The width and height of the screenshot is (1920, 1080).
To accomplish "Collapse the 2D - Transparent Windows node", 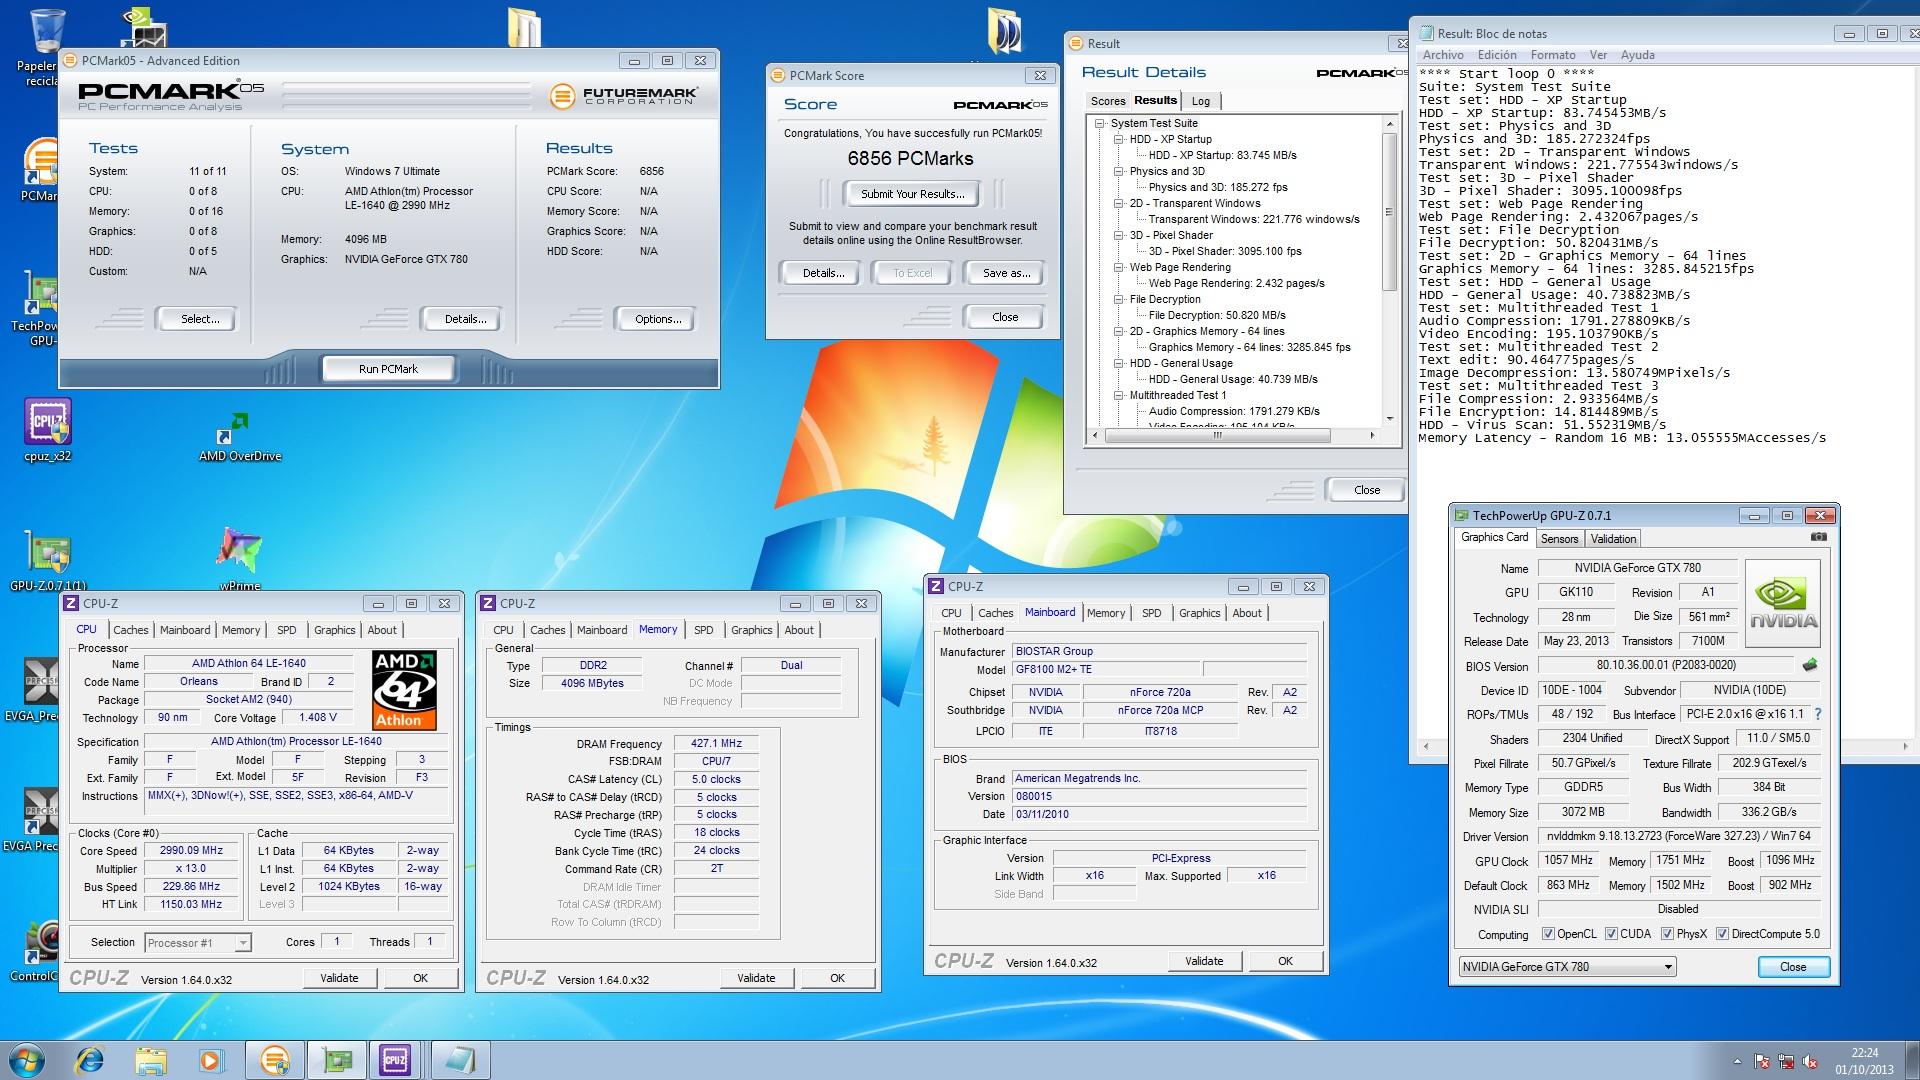I will 1119,203.
